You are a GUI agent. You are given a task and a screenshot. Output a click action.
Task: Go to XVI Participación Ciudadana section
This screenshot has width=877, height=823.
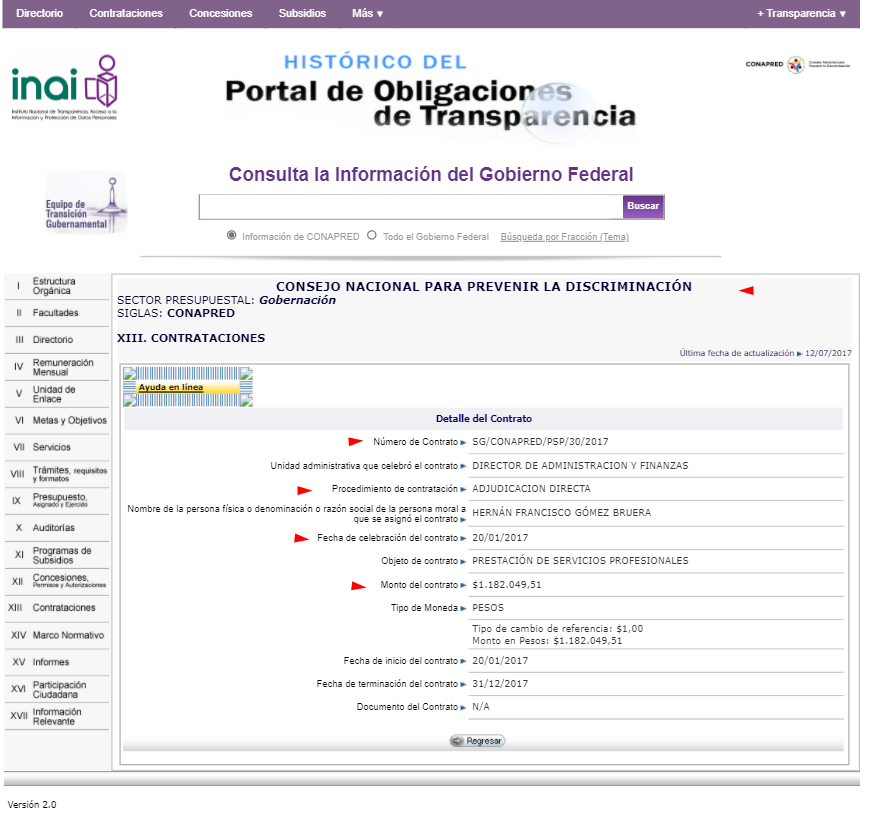coord(56,689)
